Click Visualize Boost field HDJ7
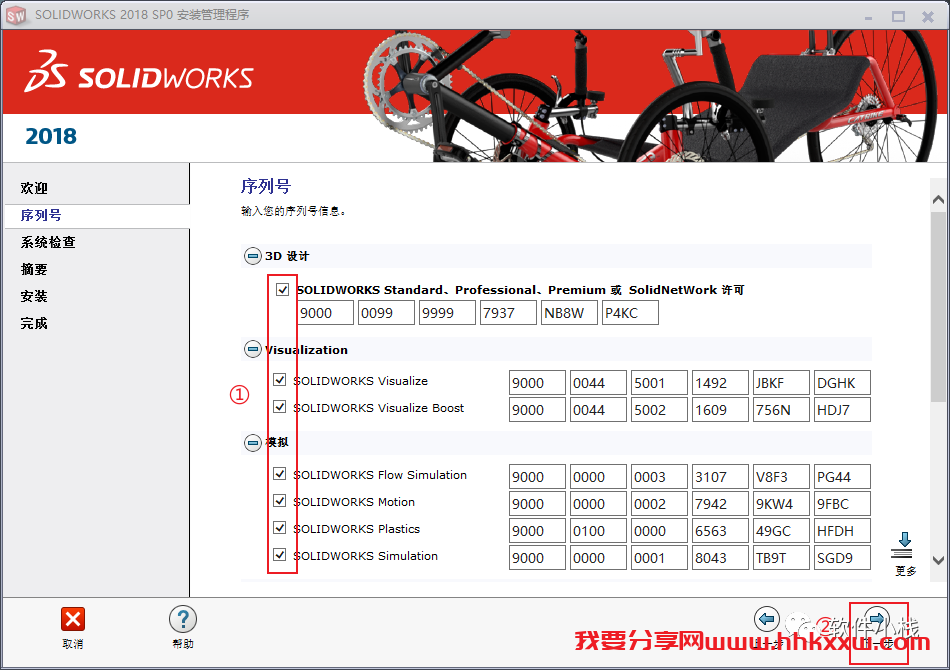The width and height of the screenshot is (950, 670). [842, 410]
